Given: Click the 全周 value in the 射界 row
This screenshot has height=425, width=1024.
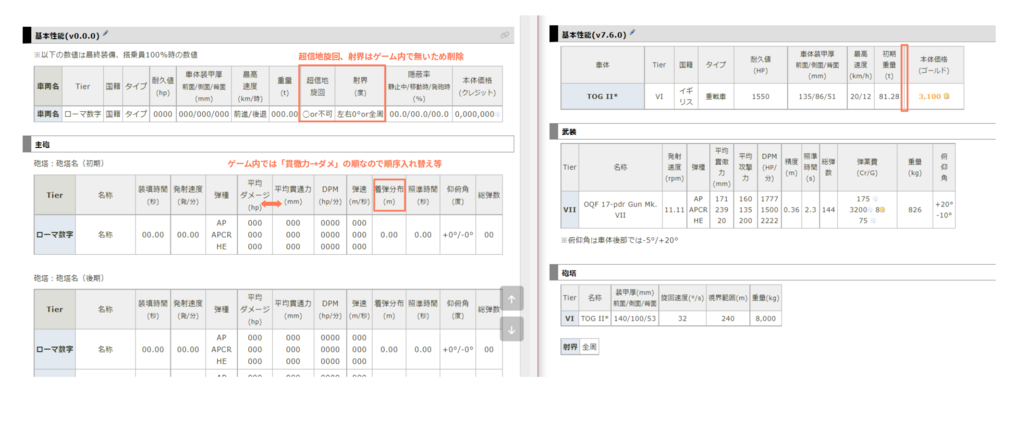Looking at the screenshot, I should click(x=589, y=346).
